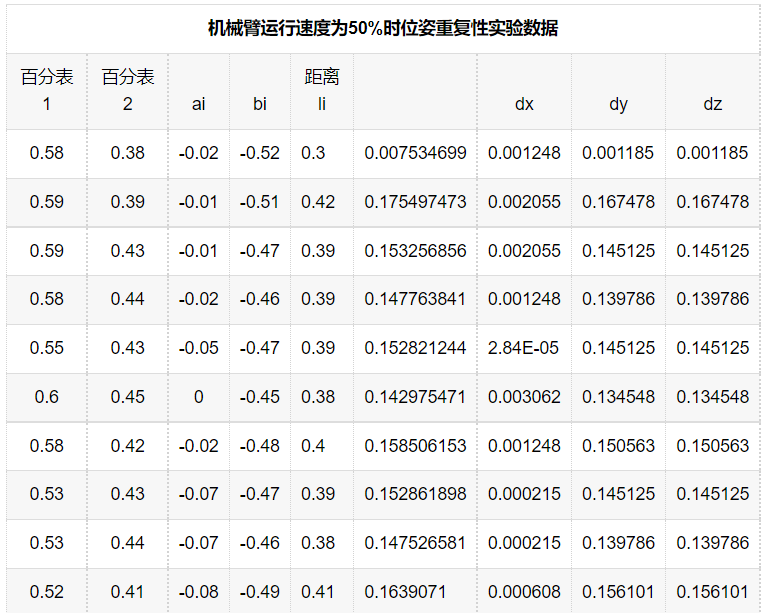This screenshot has height=613, width=766.
Task: Click the value 0.153256856
Action: pos(415,251)
